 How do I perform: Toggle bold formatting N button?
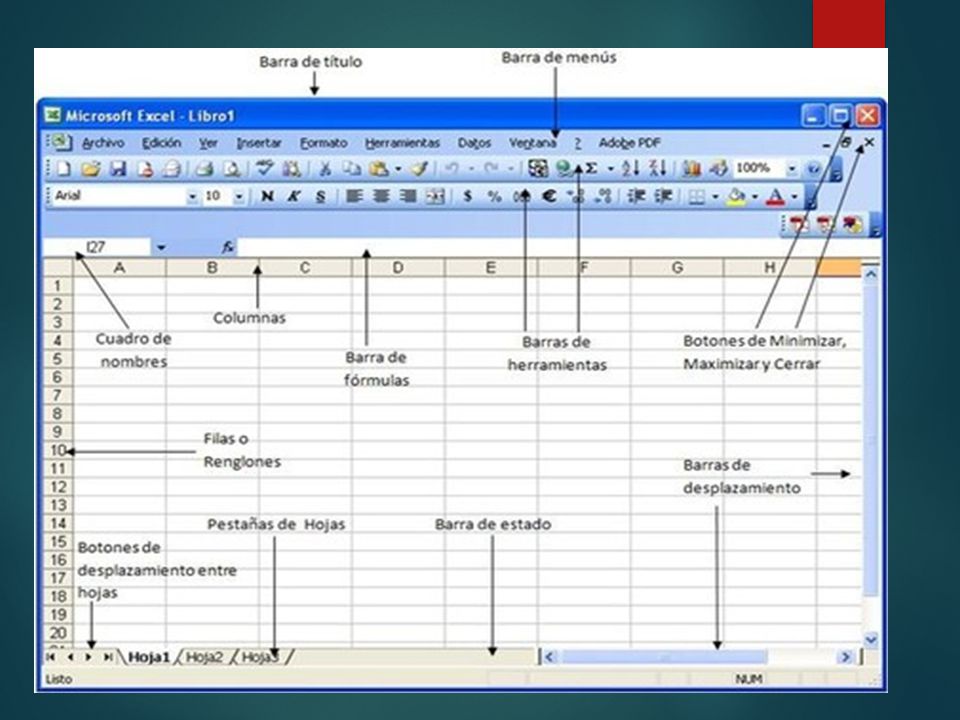(x=267, y=196)
